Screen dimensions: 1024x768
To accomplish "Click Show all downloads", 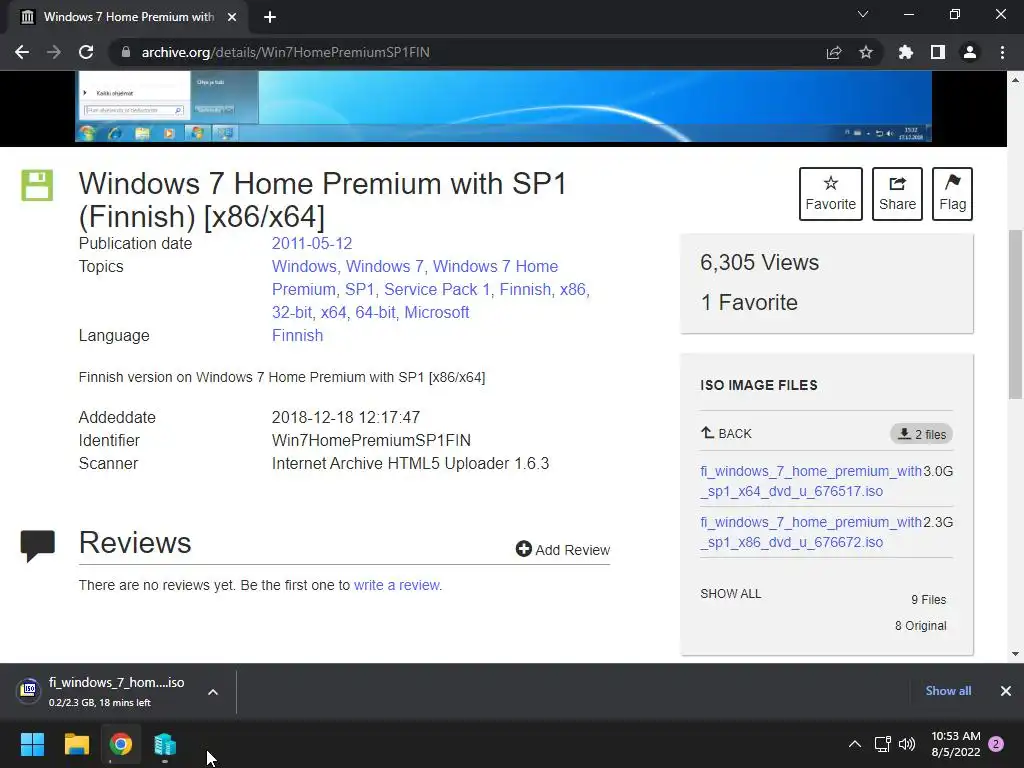I will (948, 691).
